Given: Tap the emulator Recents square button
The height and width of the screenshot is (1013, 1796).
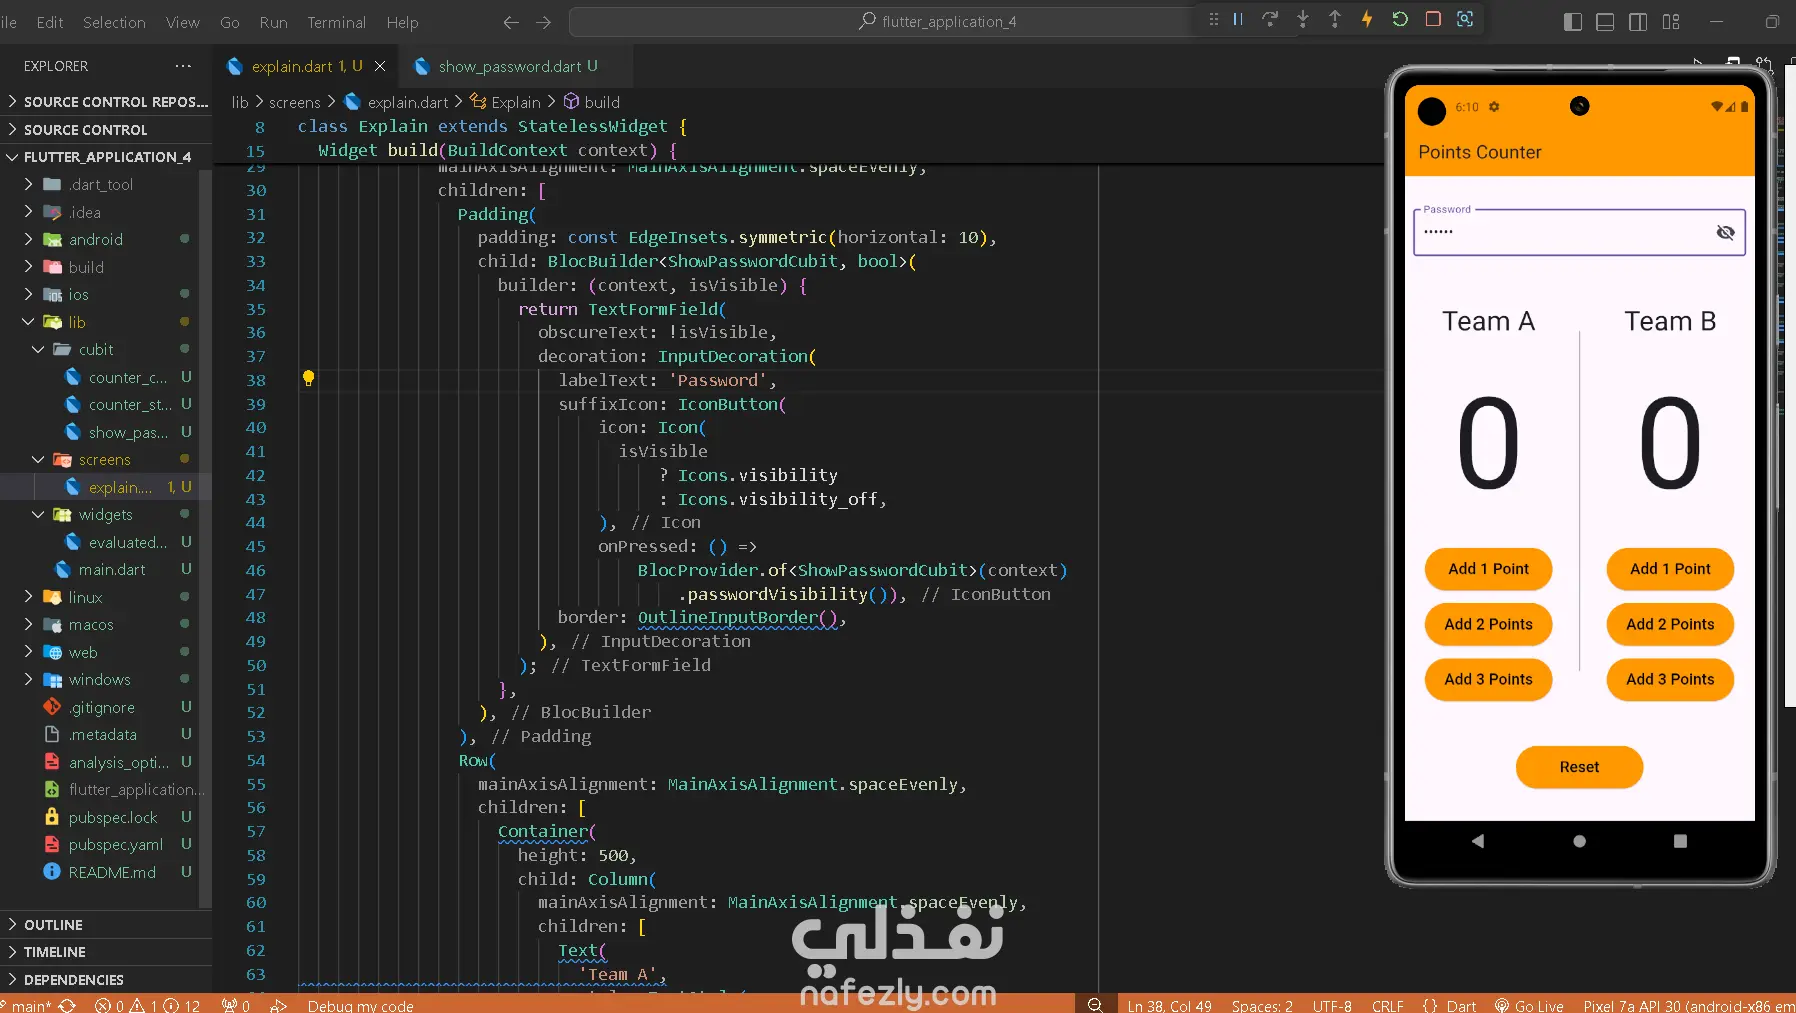Looking at the screenshot, I should 1680,841.
